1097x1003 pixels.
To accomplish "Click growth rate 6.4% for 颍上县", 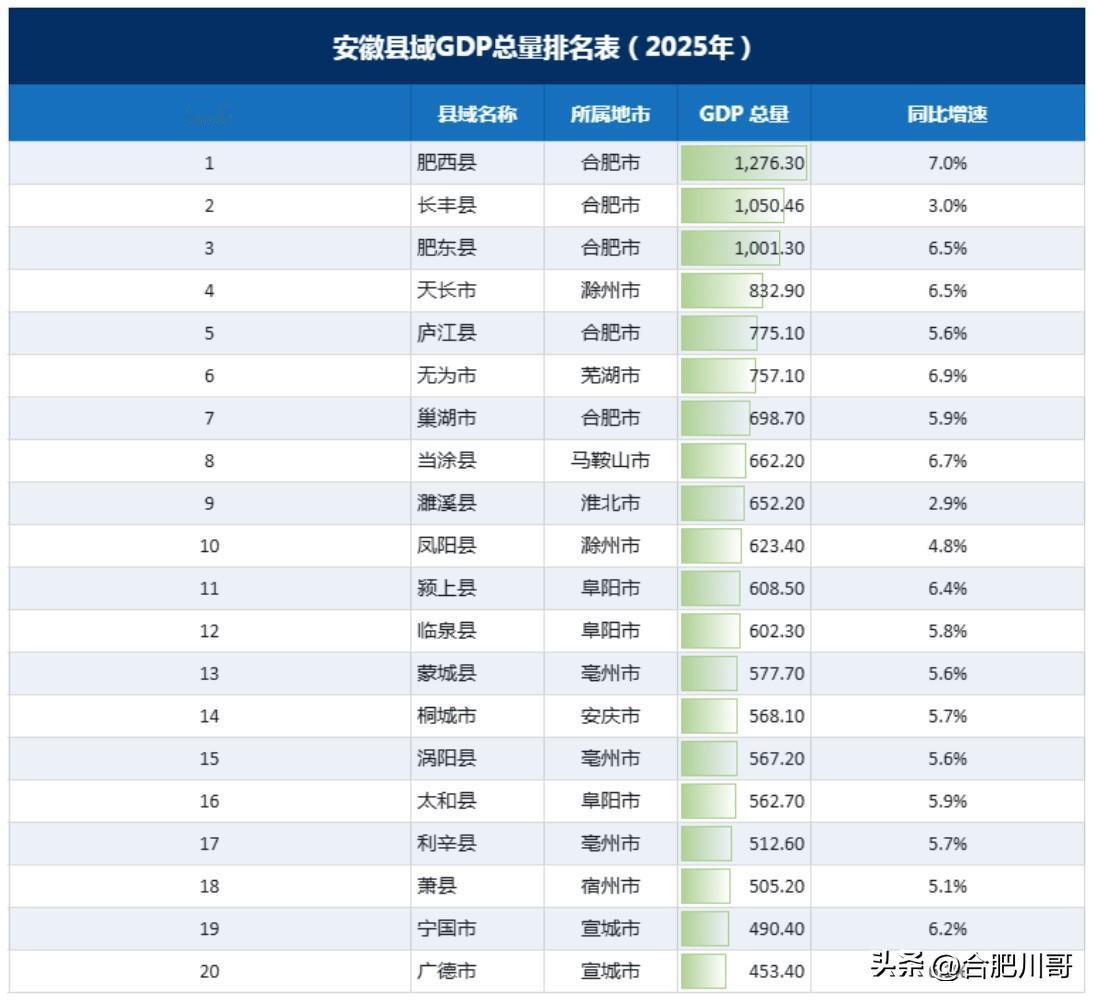I will (x=947, y=588).
